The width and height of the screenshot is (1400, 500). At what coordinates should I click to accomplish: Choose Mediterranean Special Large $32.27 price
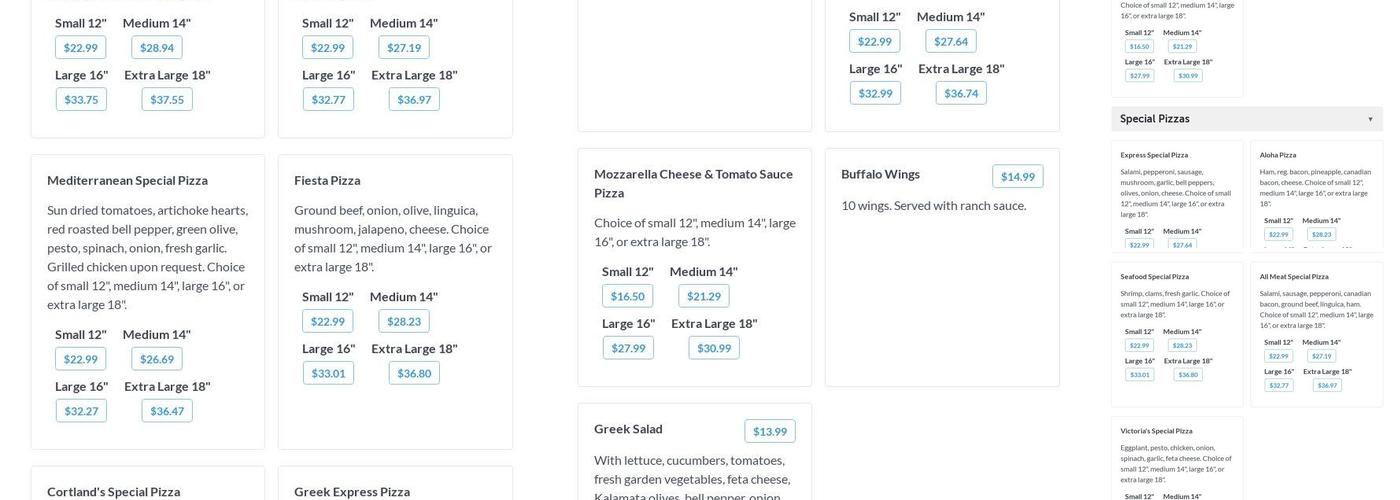(81, 411)
